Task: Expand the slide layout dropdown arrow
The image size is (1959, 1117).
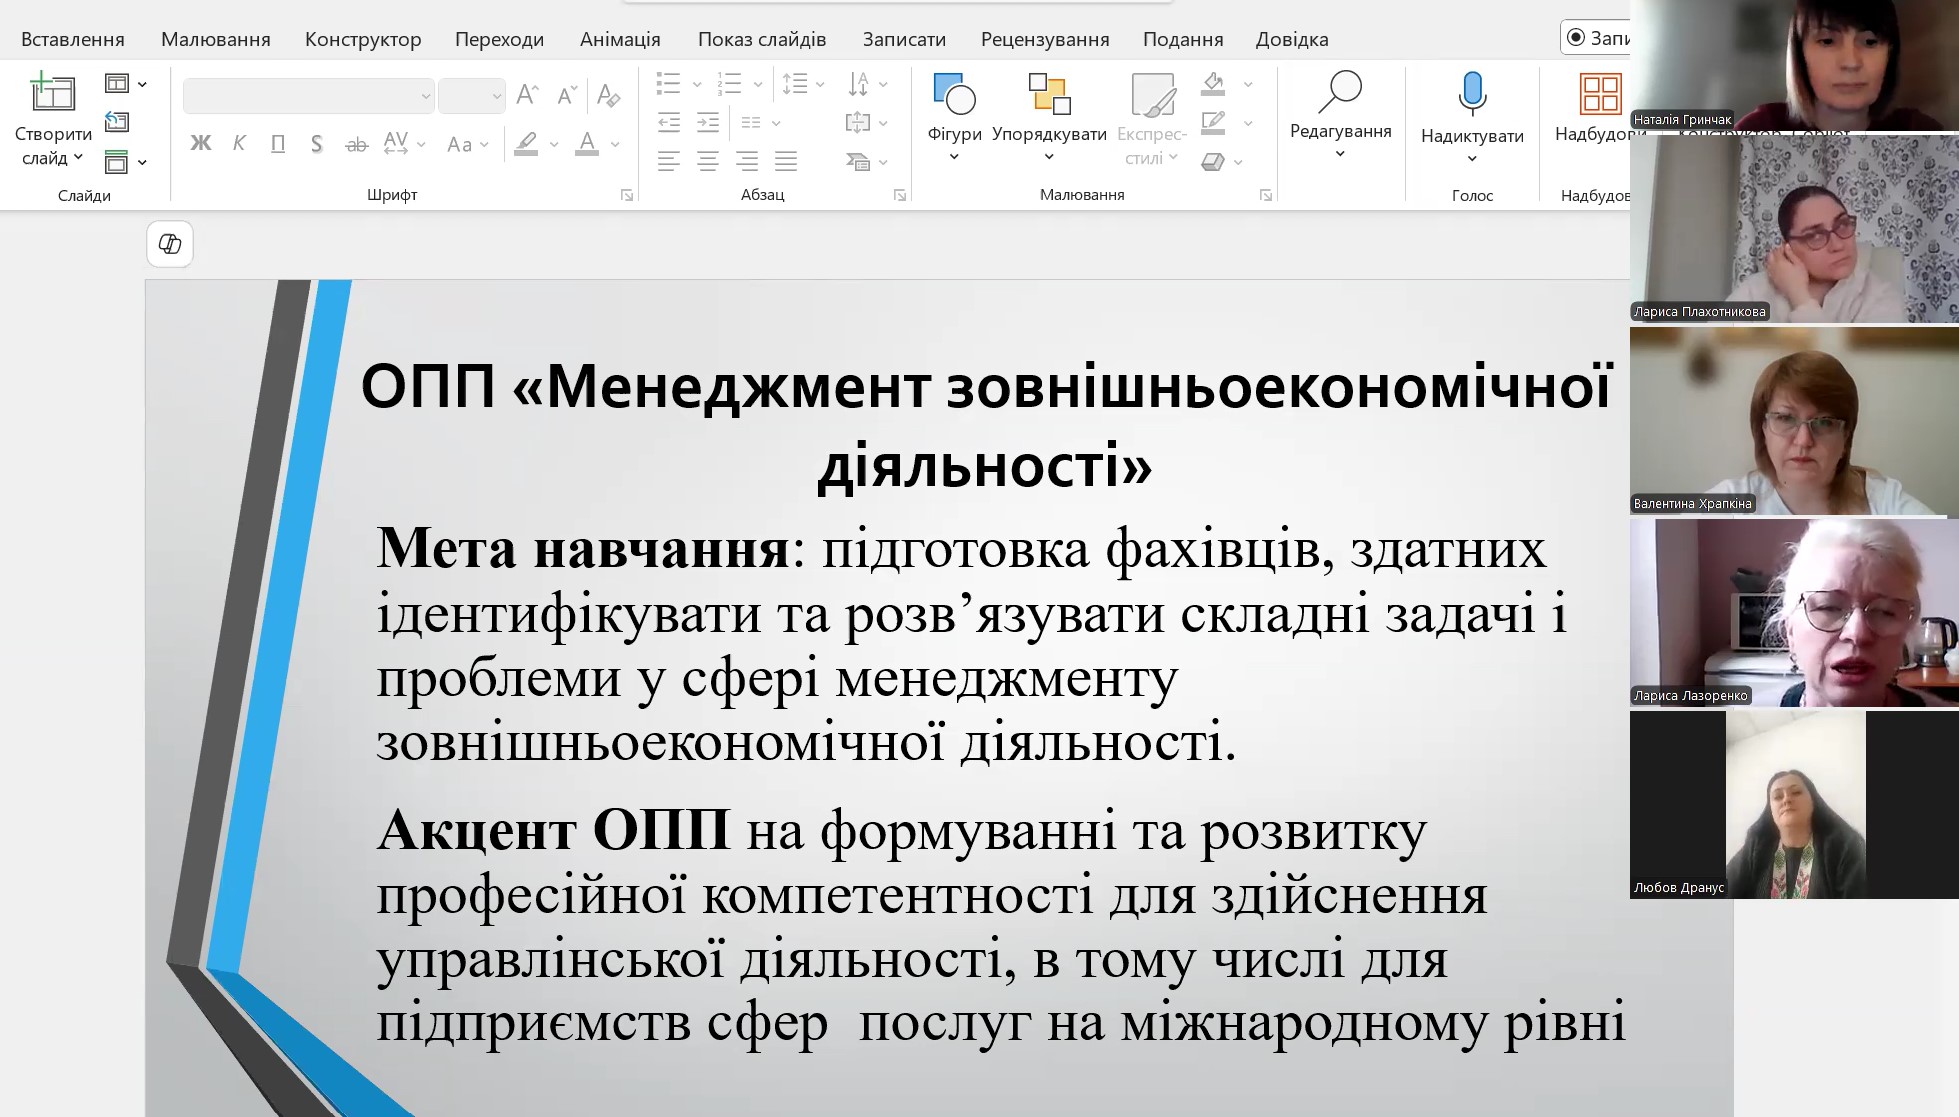Action: click(142, 84)
